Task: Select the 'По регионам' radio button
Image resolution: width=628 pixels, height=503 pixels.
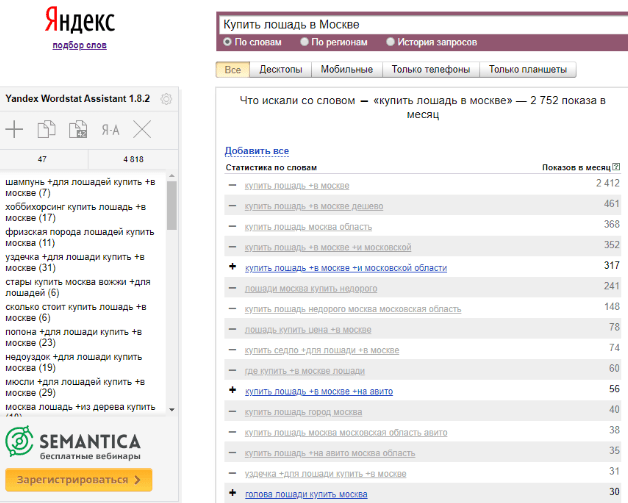Action: (x=304, y=42)
